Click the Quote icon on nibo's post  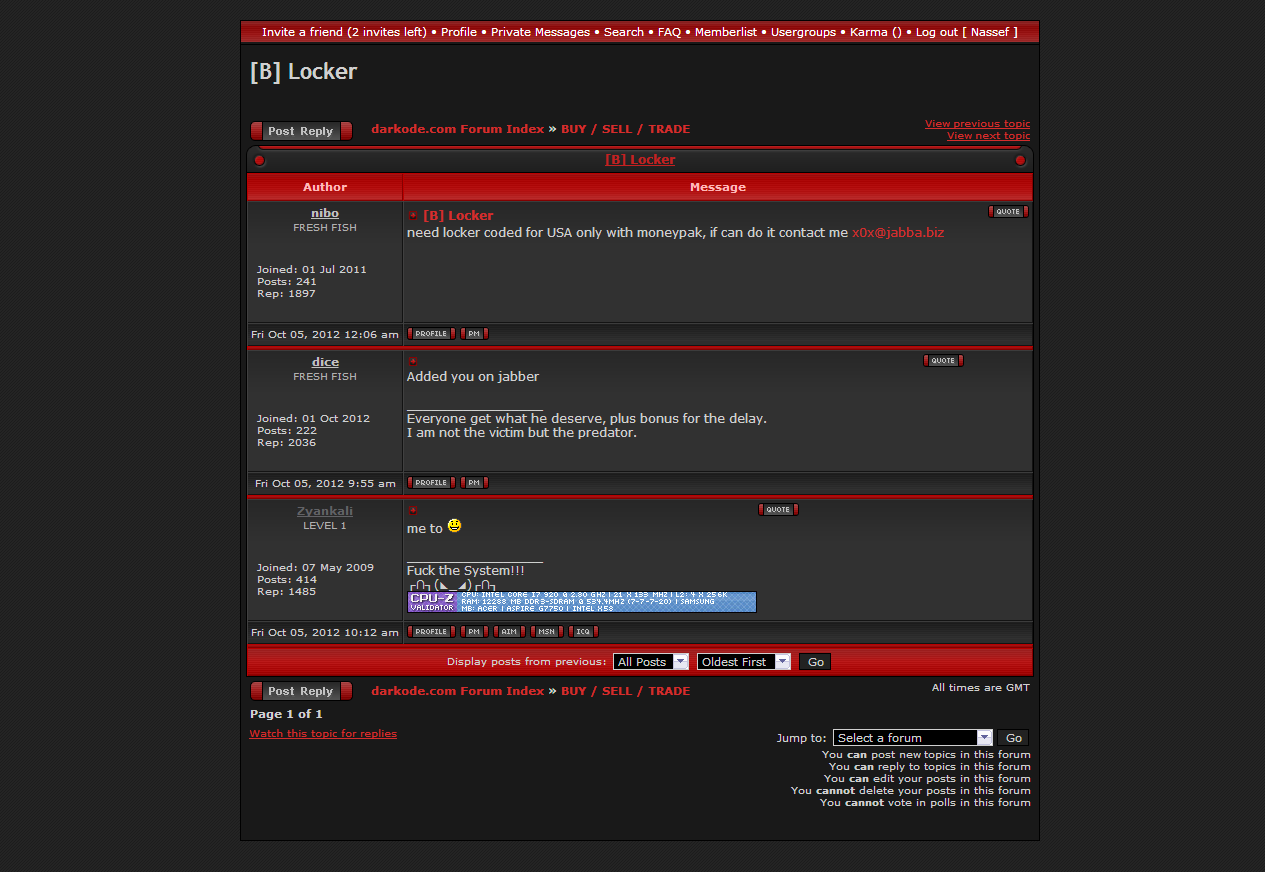pos(1008,212)
